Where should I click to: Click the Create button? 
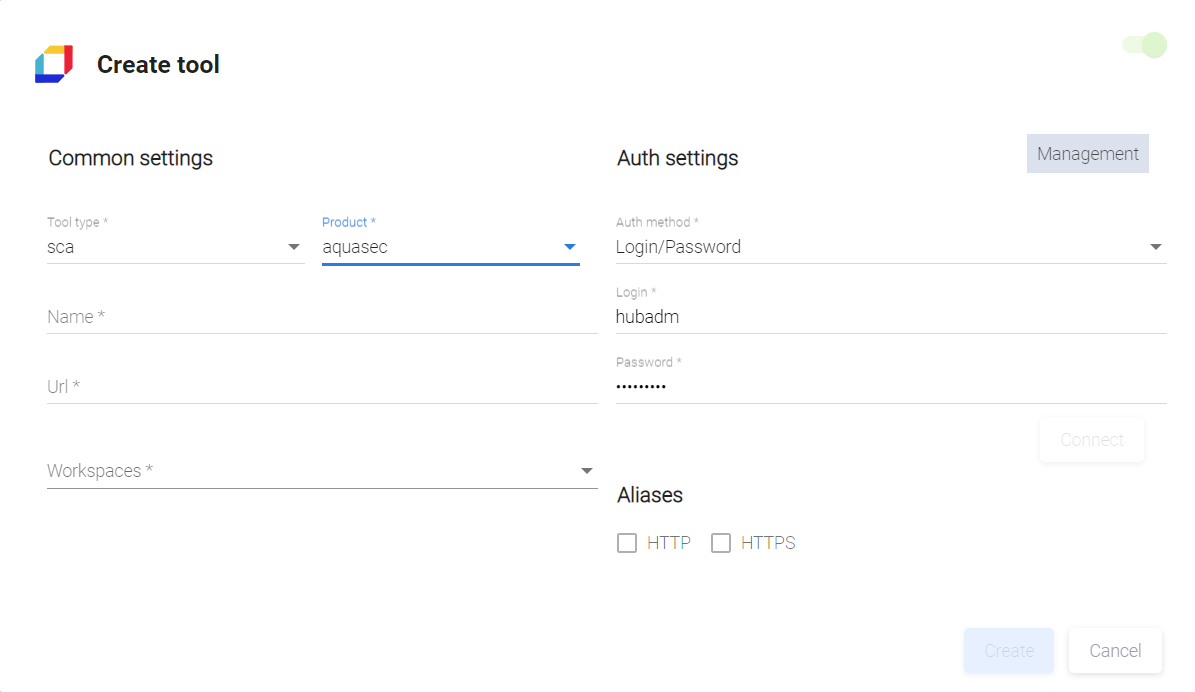(x=1008, y=651)
